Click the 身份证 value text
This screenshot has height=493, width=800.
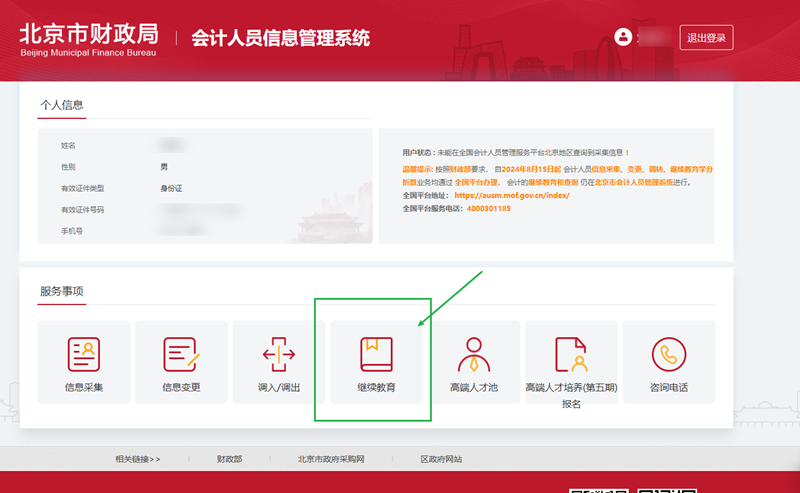[171, 188]
